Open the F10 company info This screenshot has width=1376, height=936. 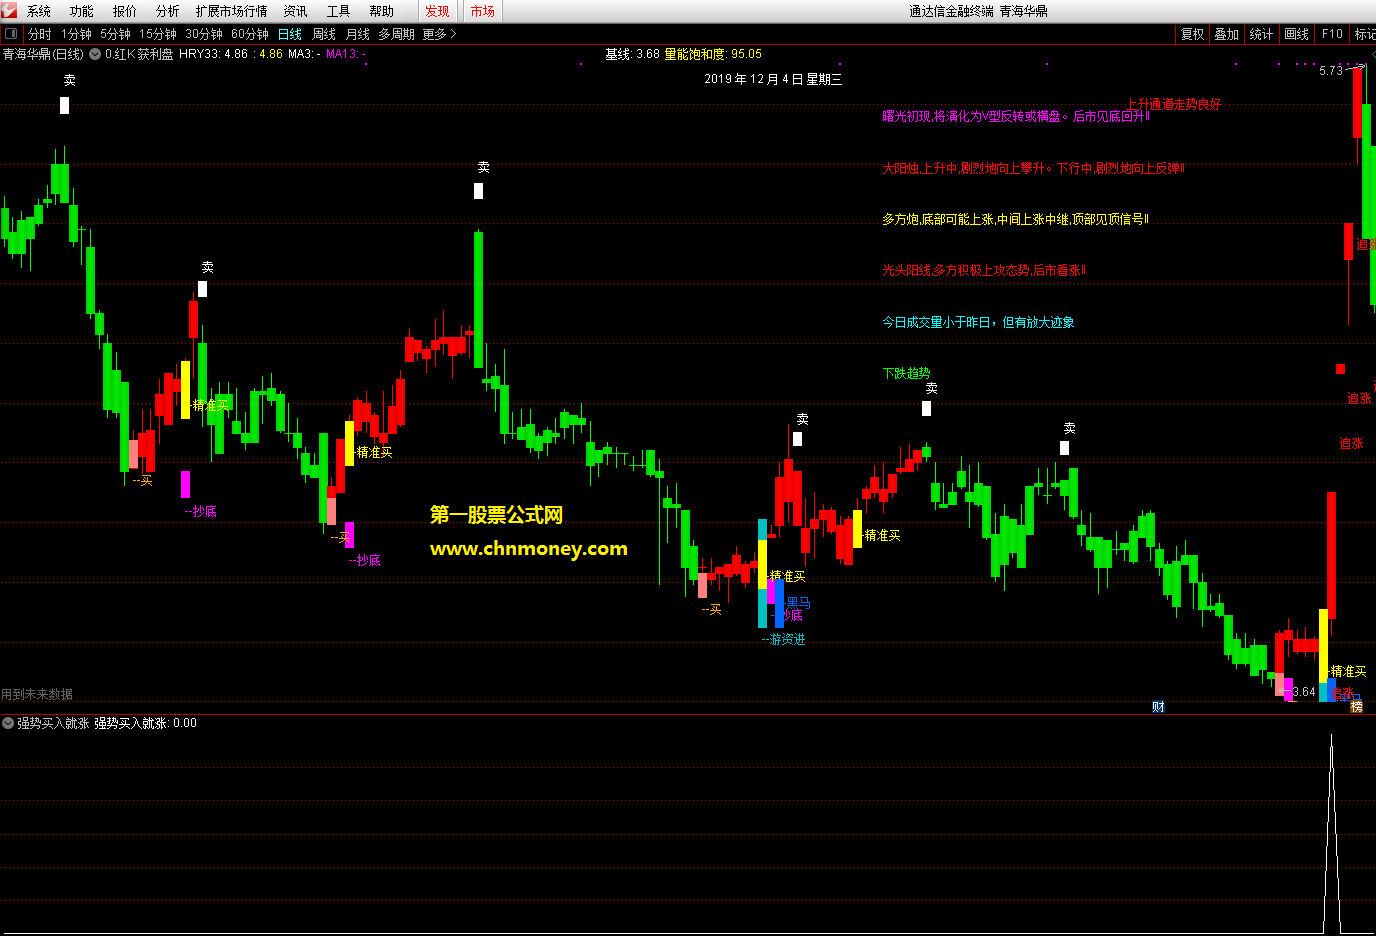tap(1332, 34)
